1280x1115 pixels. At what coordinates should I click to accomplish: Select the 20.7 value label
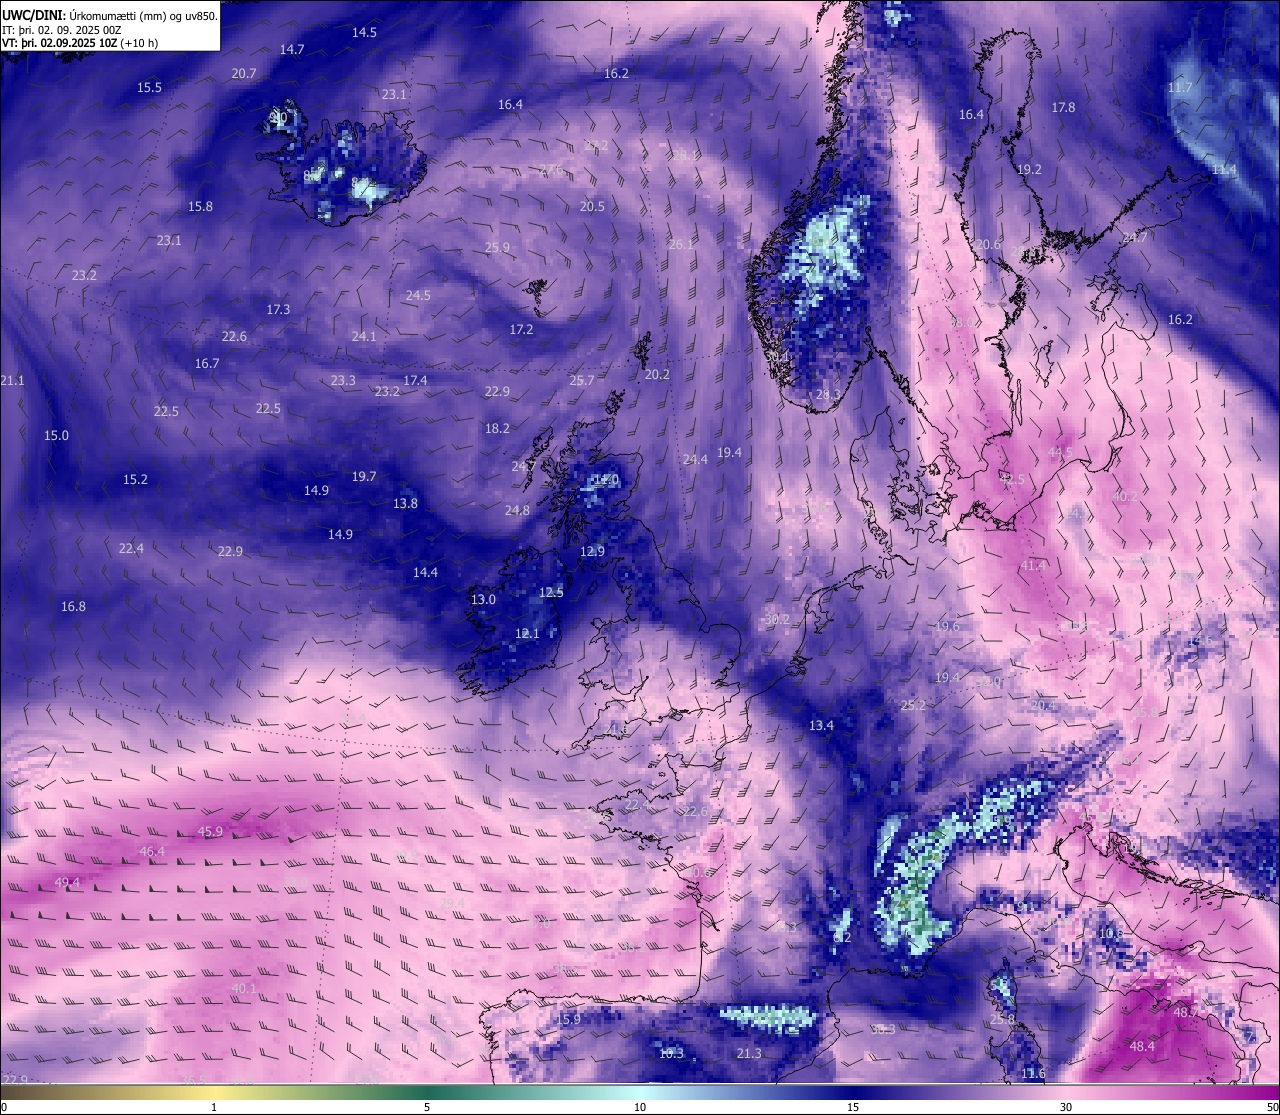click(x=244, y=73)
